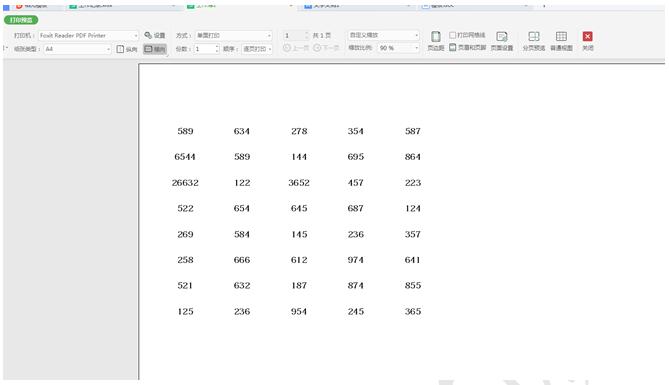Viewport: 669px width, 385px height.
Task: Select portrait orientation (纵向)
Action: tap(127, 49)
